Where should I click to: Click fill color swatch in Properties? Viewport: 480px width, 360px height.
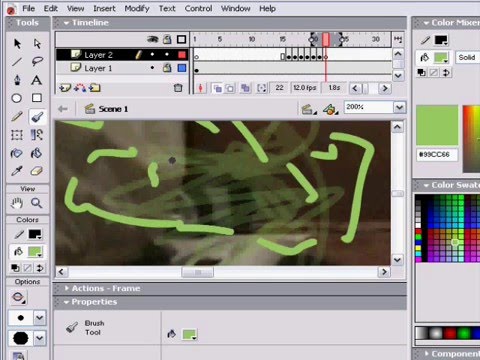[189, 334]
